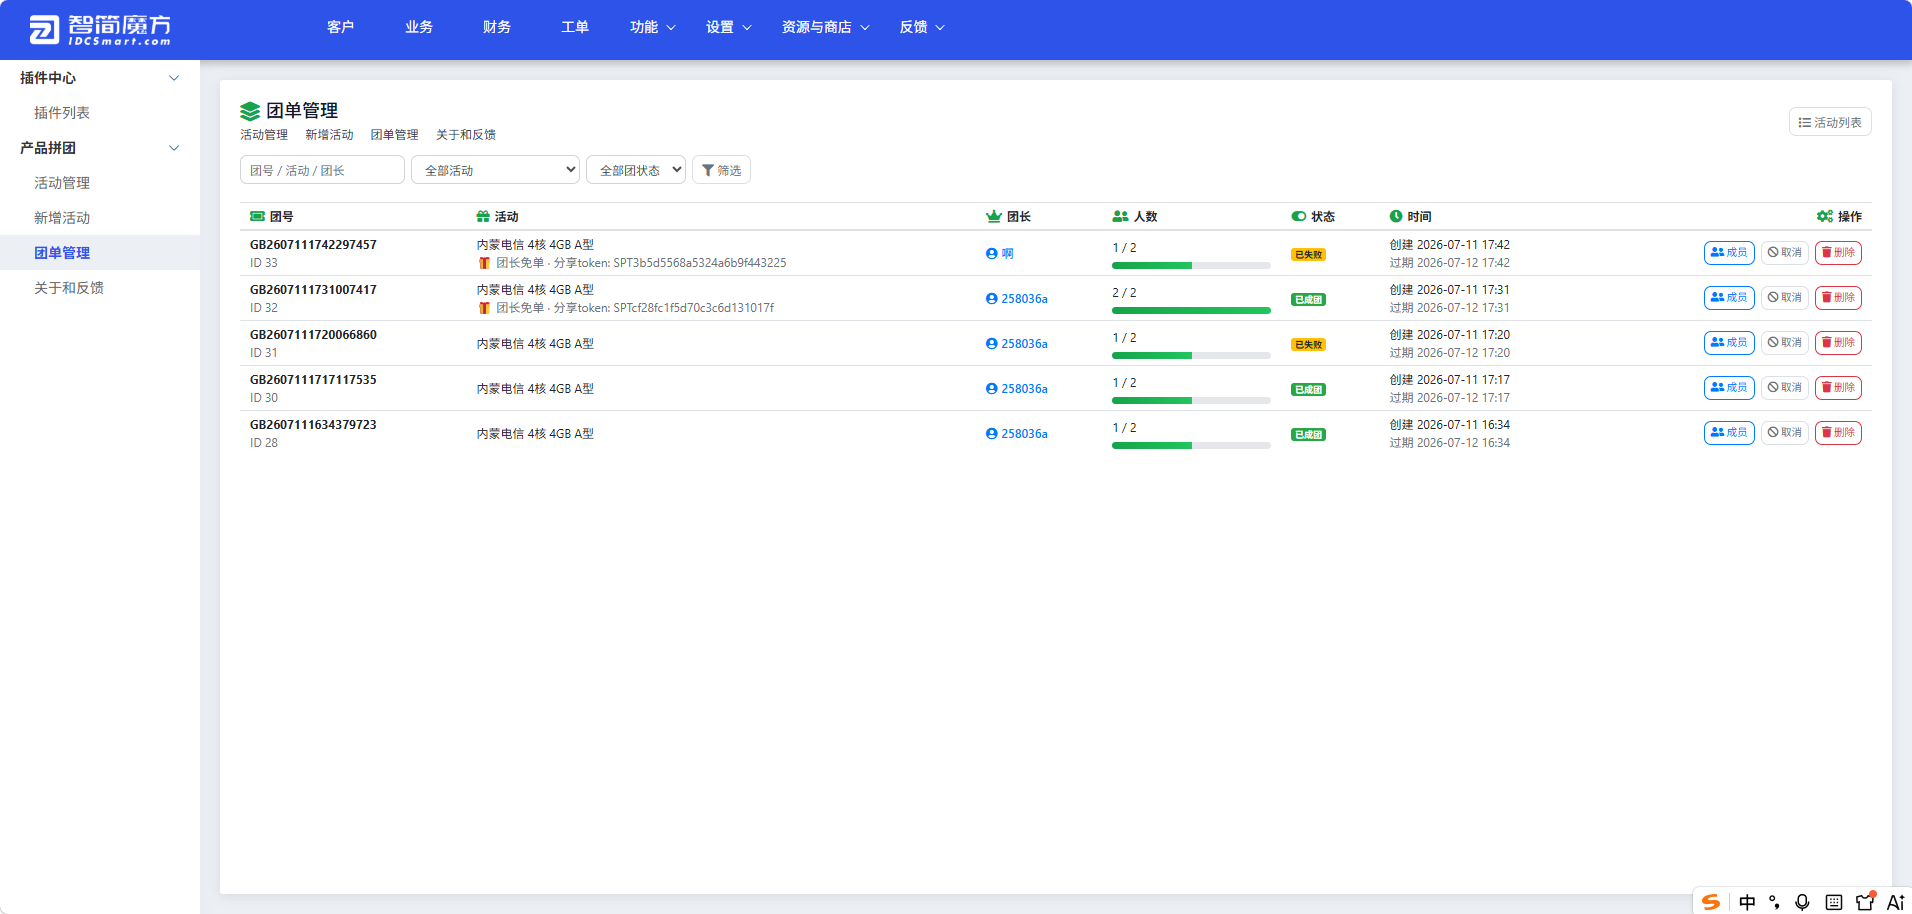Click the gift icon beside the 活动 header

(483, 216)
